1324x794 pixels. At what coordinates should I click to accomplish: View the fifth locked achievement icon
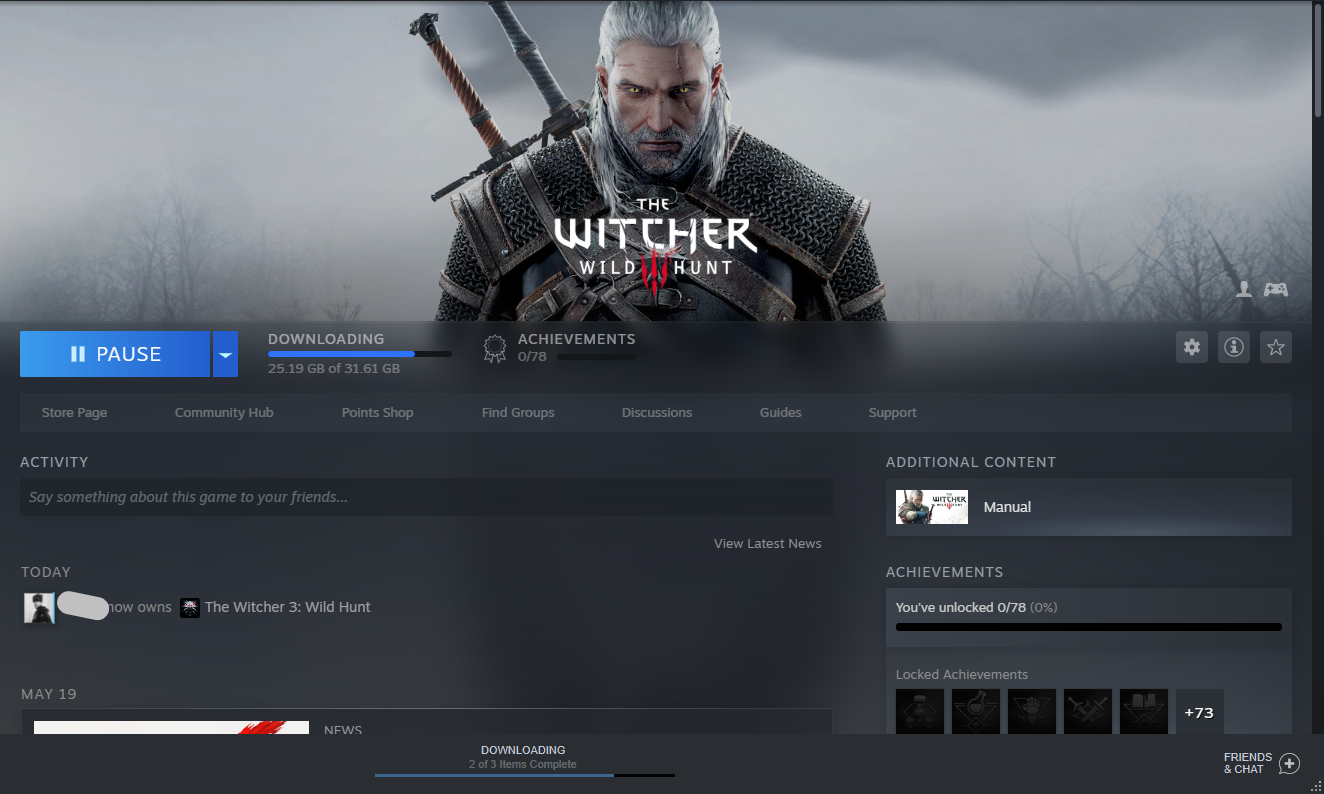coord(1144,712)
